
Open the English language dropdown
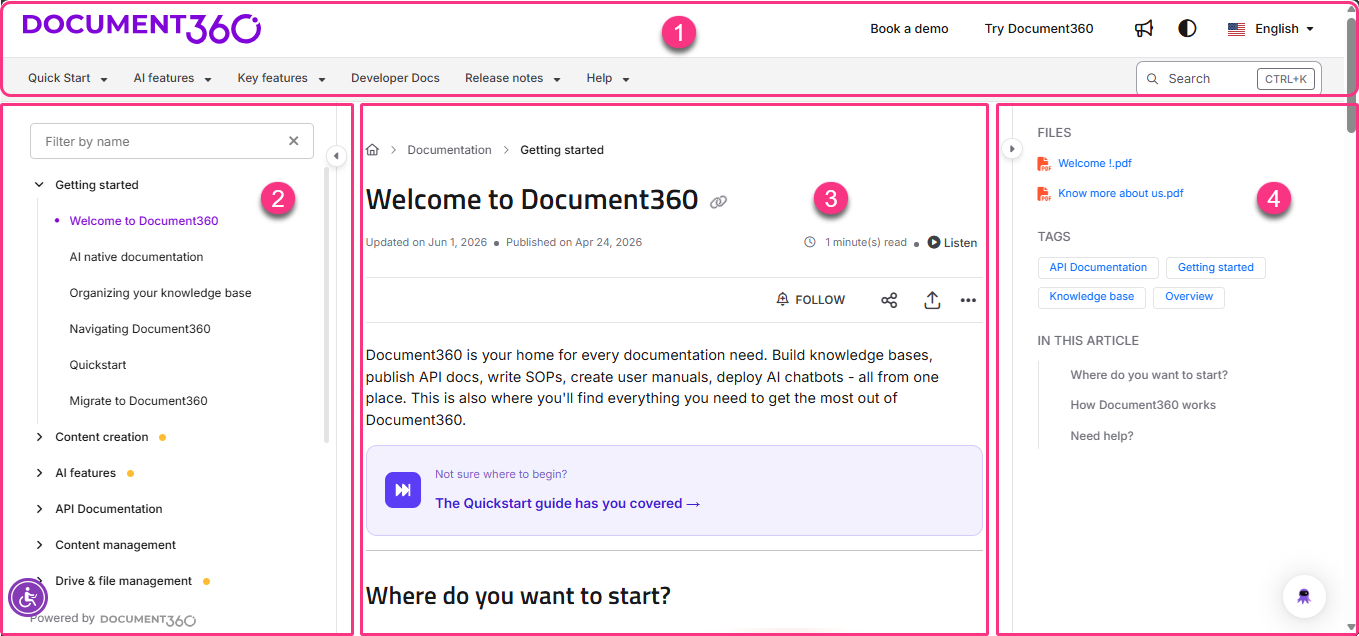click(1271, 29)
